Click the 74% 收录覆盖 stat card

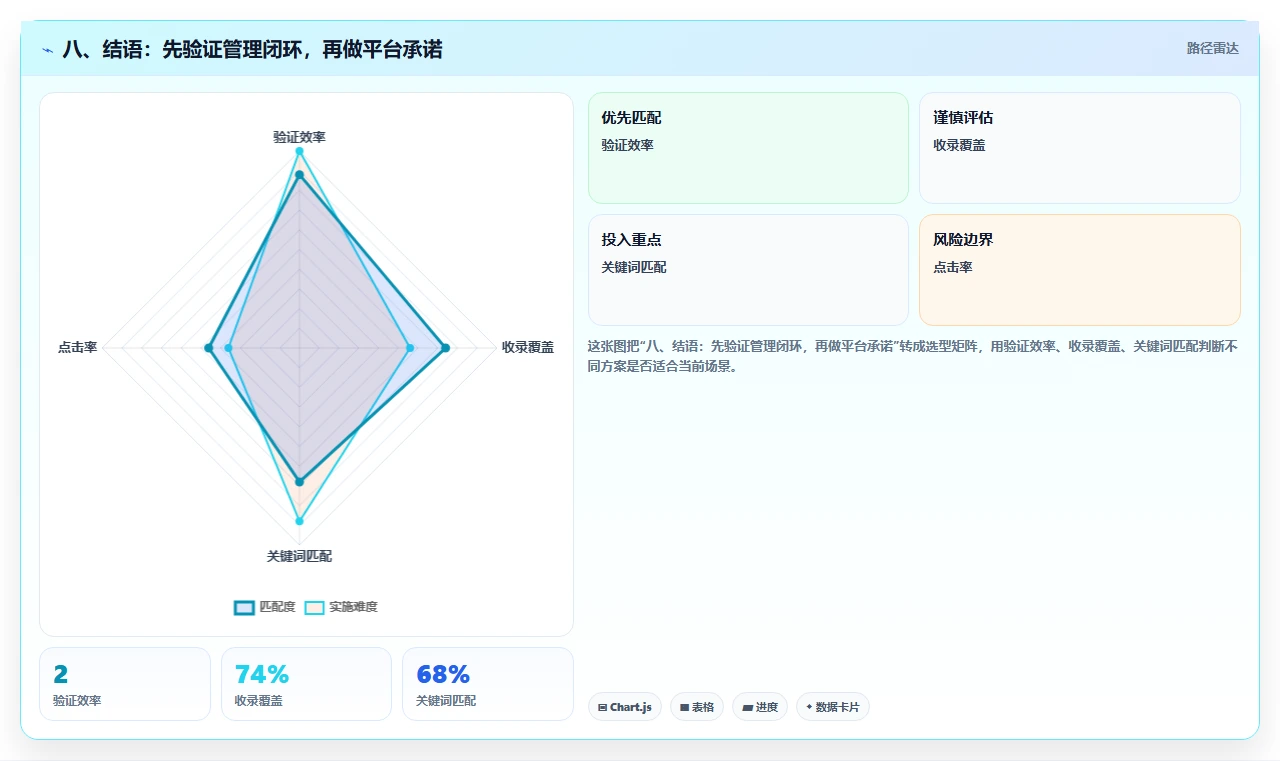click(x=306, y=684)
